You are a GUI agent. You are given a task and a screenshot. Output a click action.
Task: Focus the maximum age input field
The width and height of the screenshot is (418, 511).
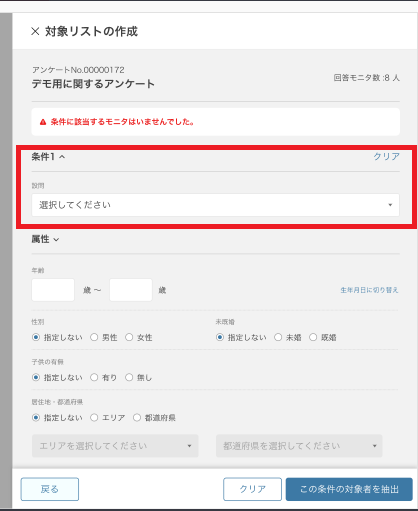tap(131, 290)
